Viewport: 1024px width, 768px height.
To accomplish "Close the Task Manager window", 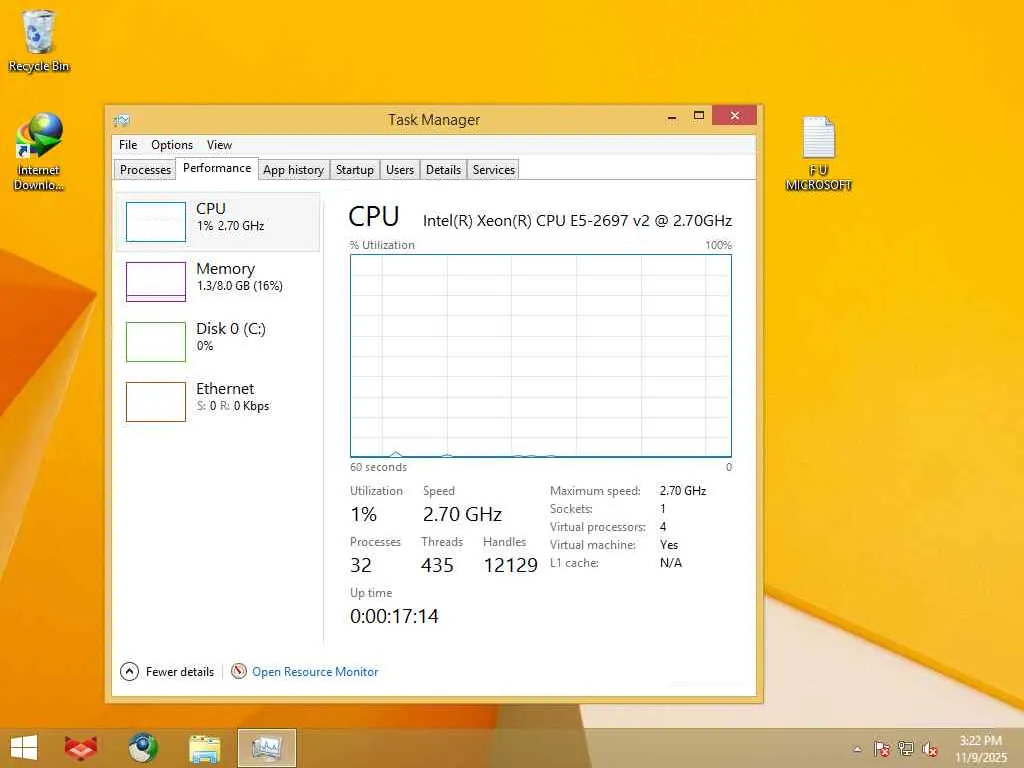I will pyautogui.click(x=735, y=116).
